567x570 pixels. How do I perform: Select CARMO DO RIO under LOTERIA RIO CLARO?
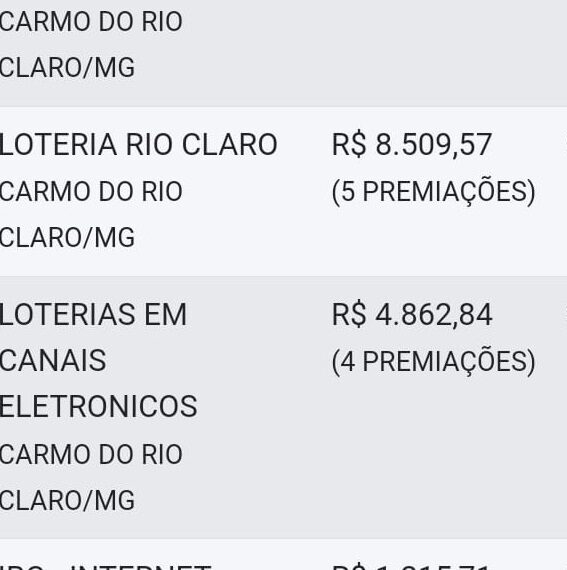point(91,191)
